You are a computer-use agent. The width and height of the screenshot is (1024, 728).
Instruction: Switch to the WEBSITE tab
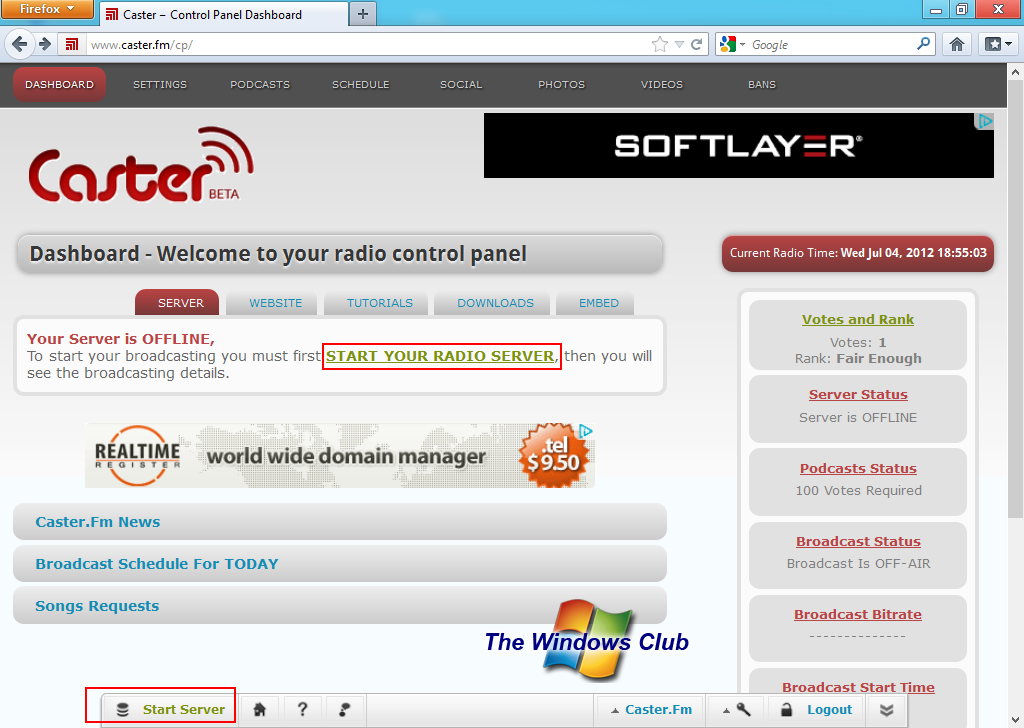tap(272, 303)
